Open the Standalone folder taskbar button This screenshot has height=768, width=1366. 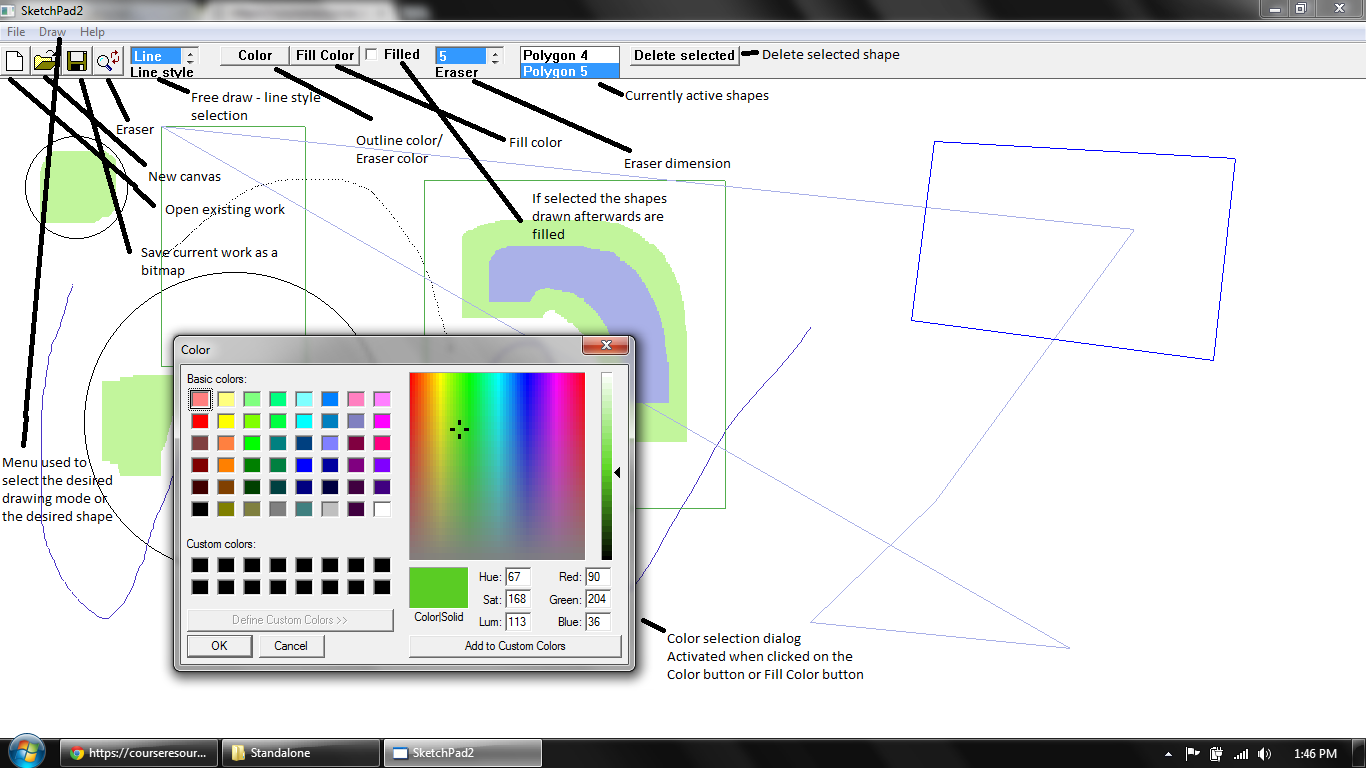pyautogui.click(x=301, y=753)
